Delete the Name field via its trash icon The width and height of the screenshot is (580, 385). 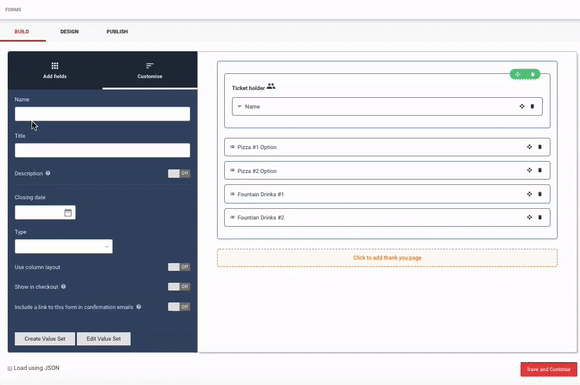coord(532,107)
